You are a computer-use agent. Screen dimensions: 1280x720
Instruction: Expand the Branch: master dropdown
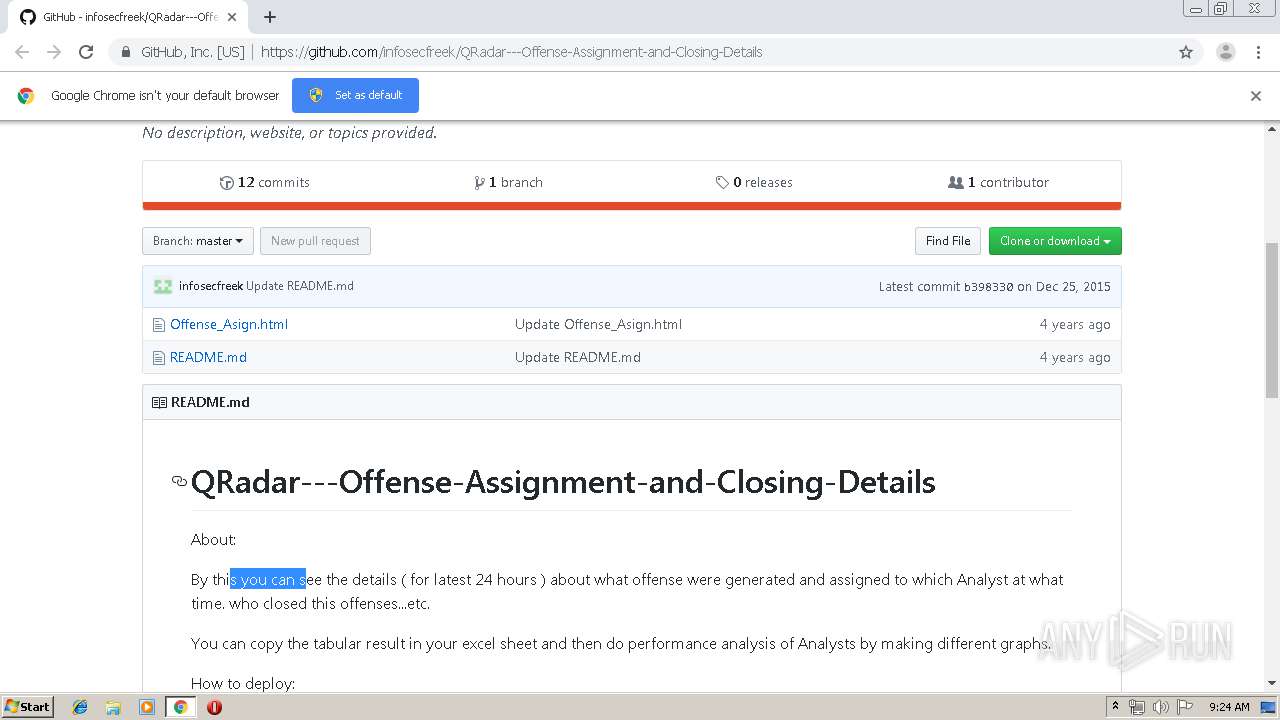pos(198,241)
